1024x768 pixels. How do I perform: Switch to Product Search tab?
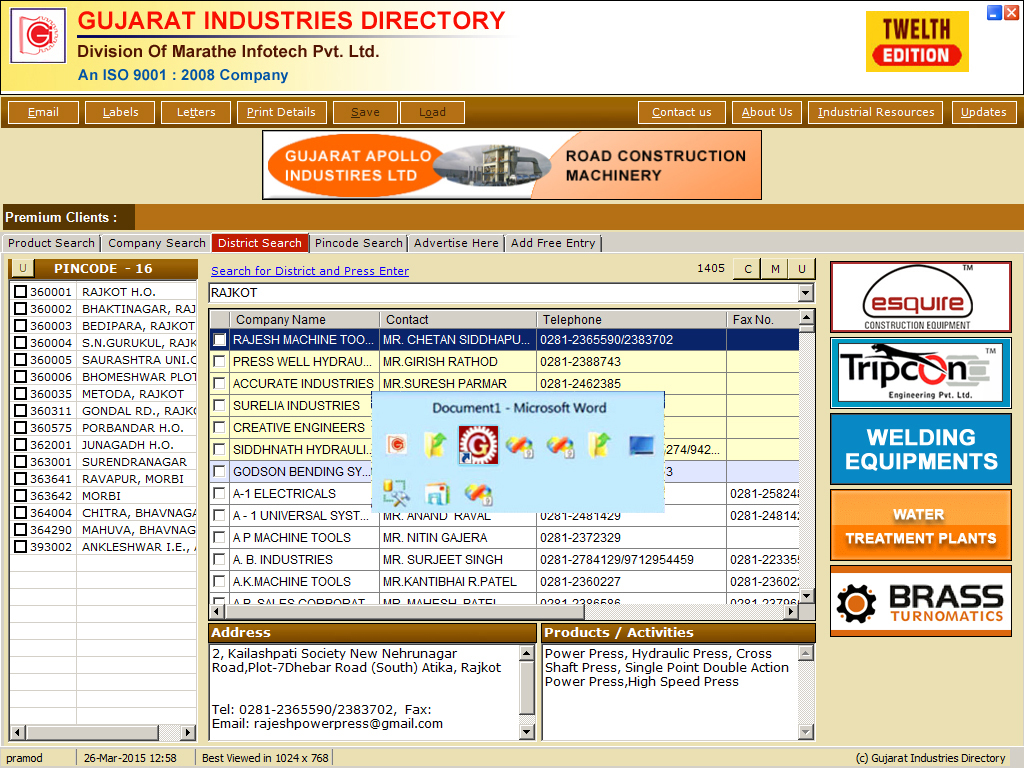click(x=52, y=243)
